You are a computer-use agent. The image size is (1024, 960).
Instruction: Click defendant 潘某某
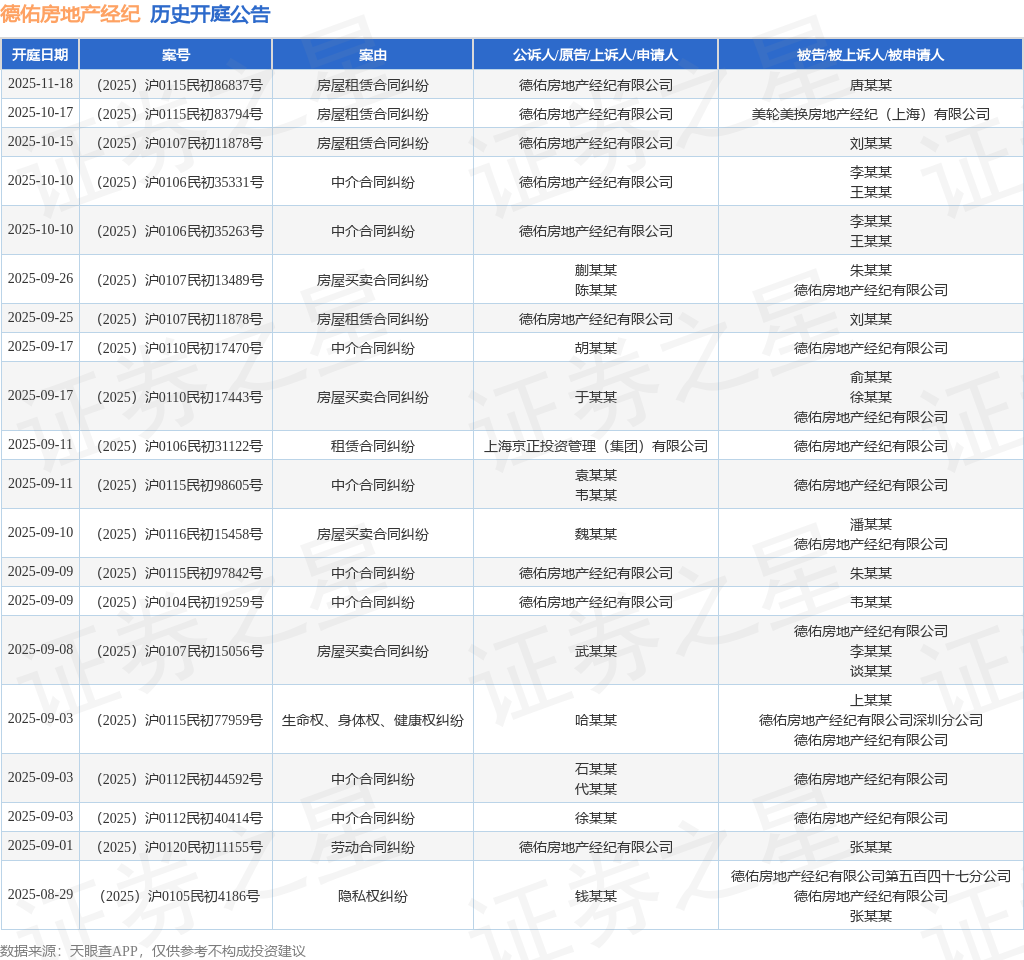tap(871, 524)
